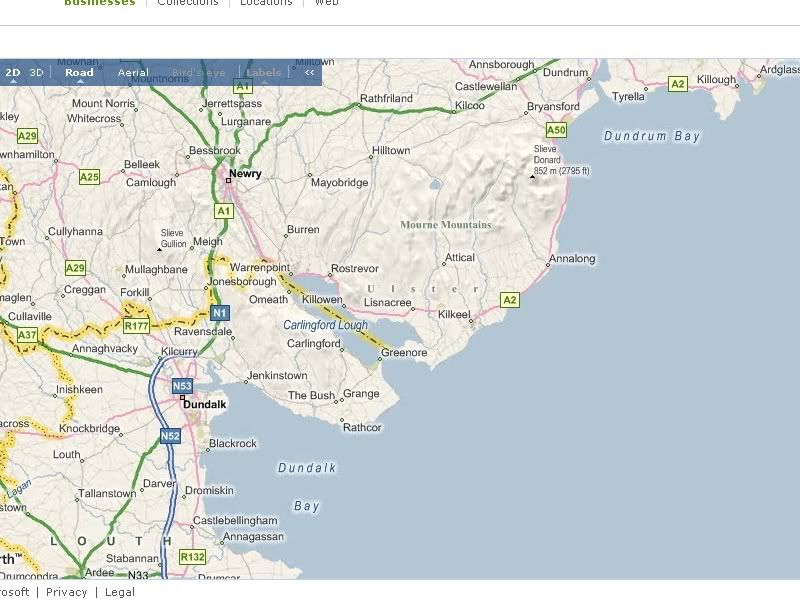
Task: Click the Dundrum Bay label
Action: click(x=652, y=136)
